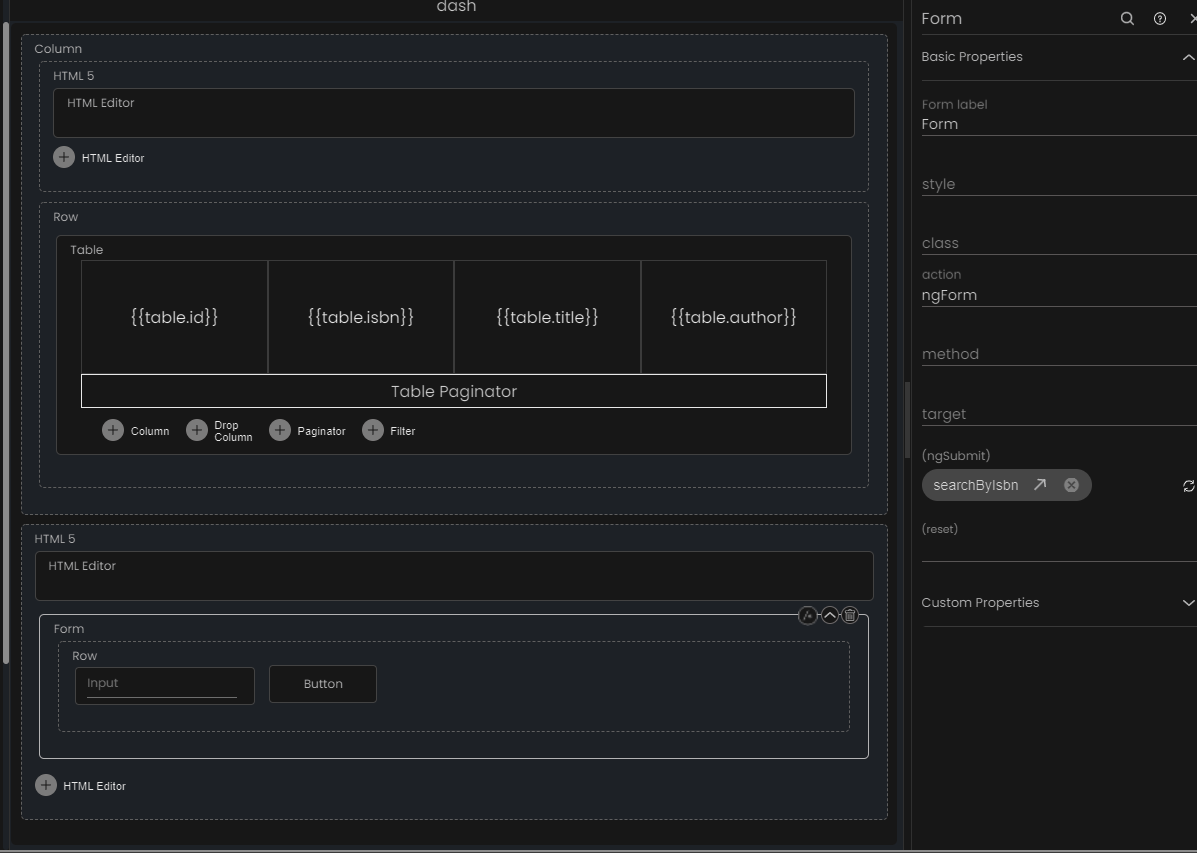The image size is (1197, 853).
Task: Add a Filter to the table
Action: (x=373, y=431)
